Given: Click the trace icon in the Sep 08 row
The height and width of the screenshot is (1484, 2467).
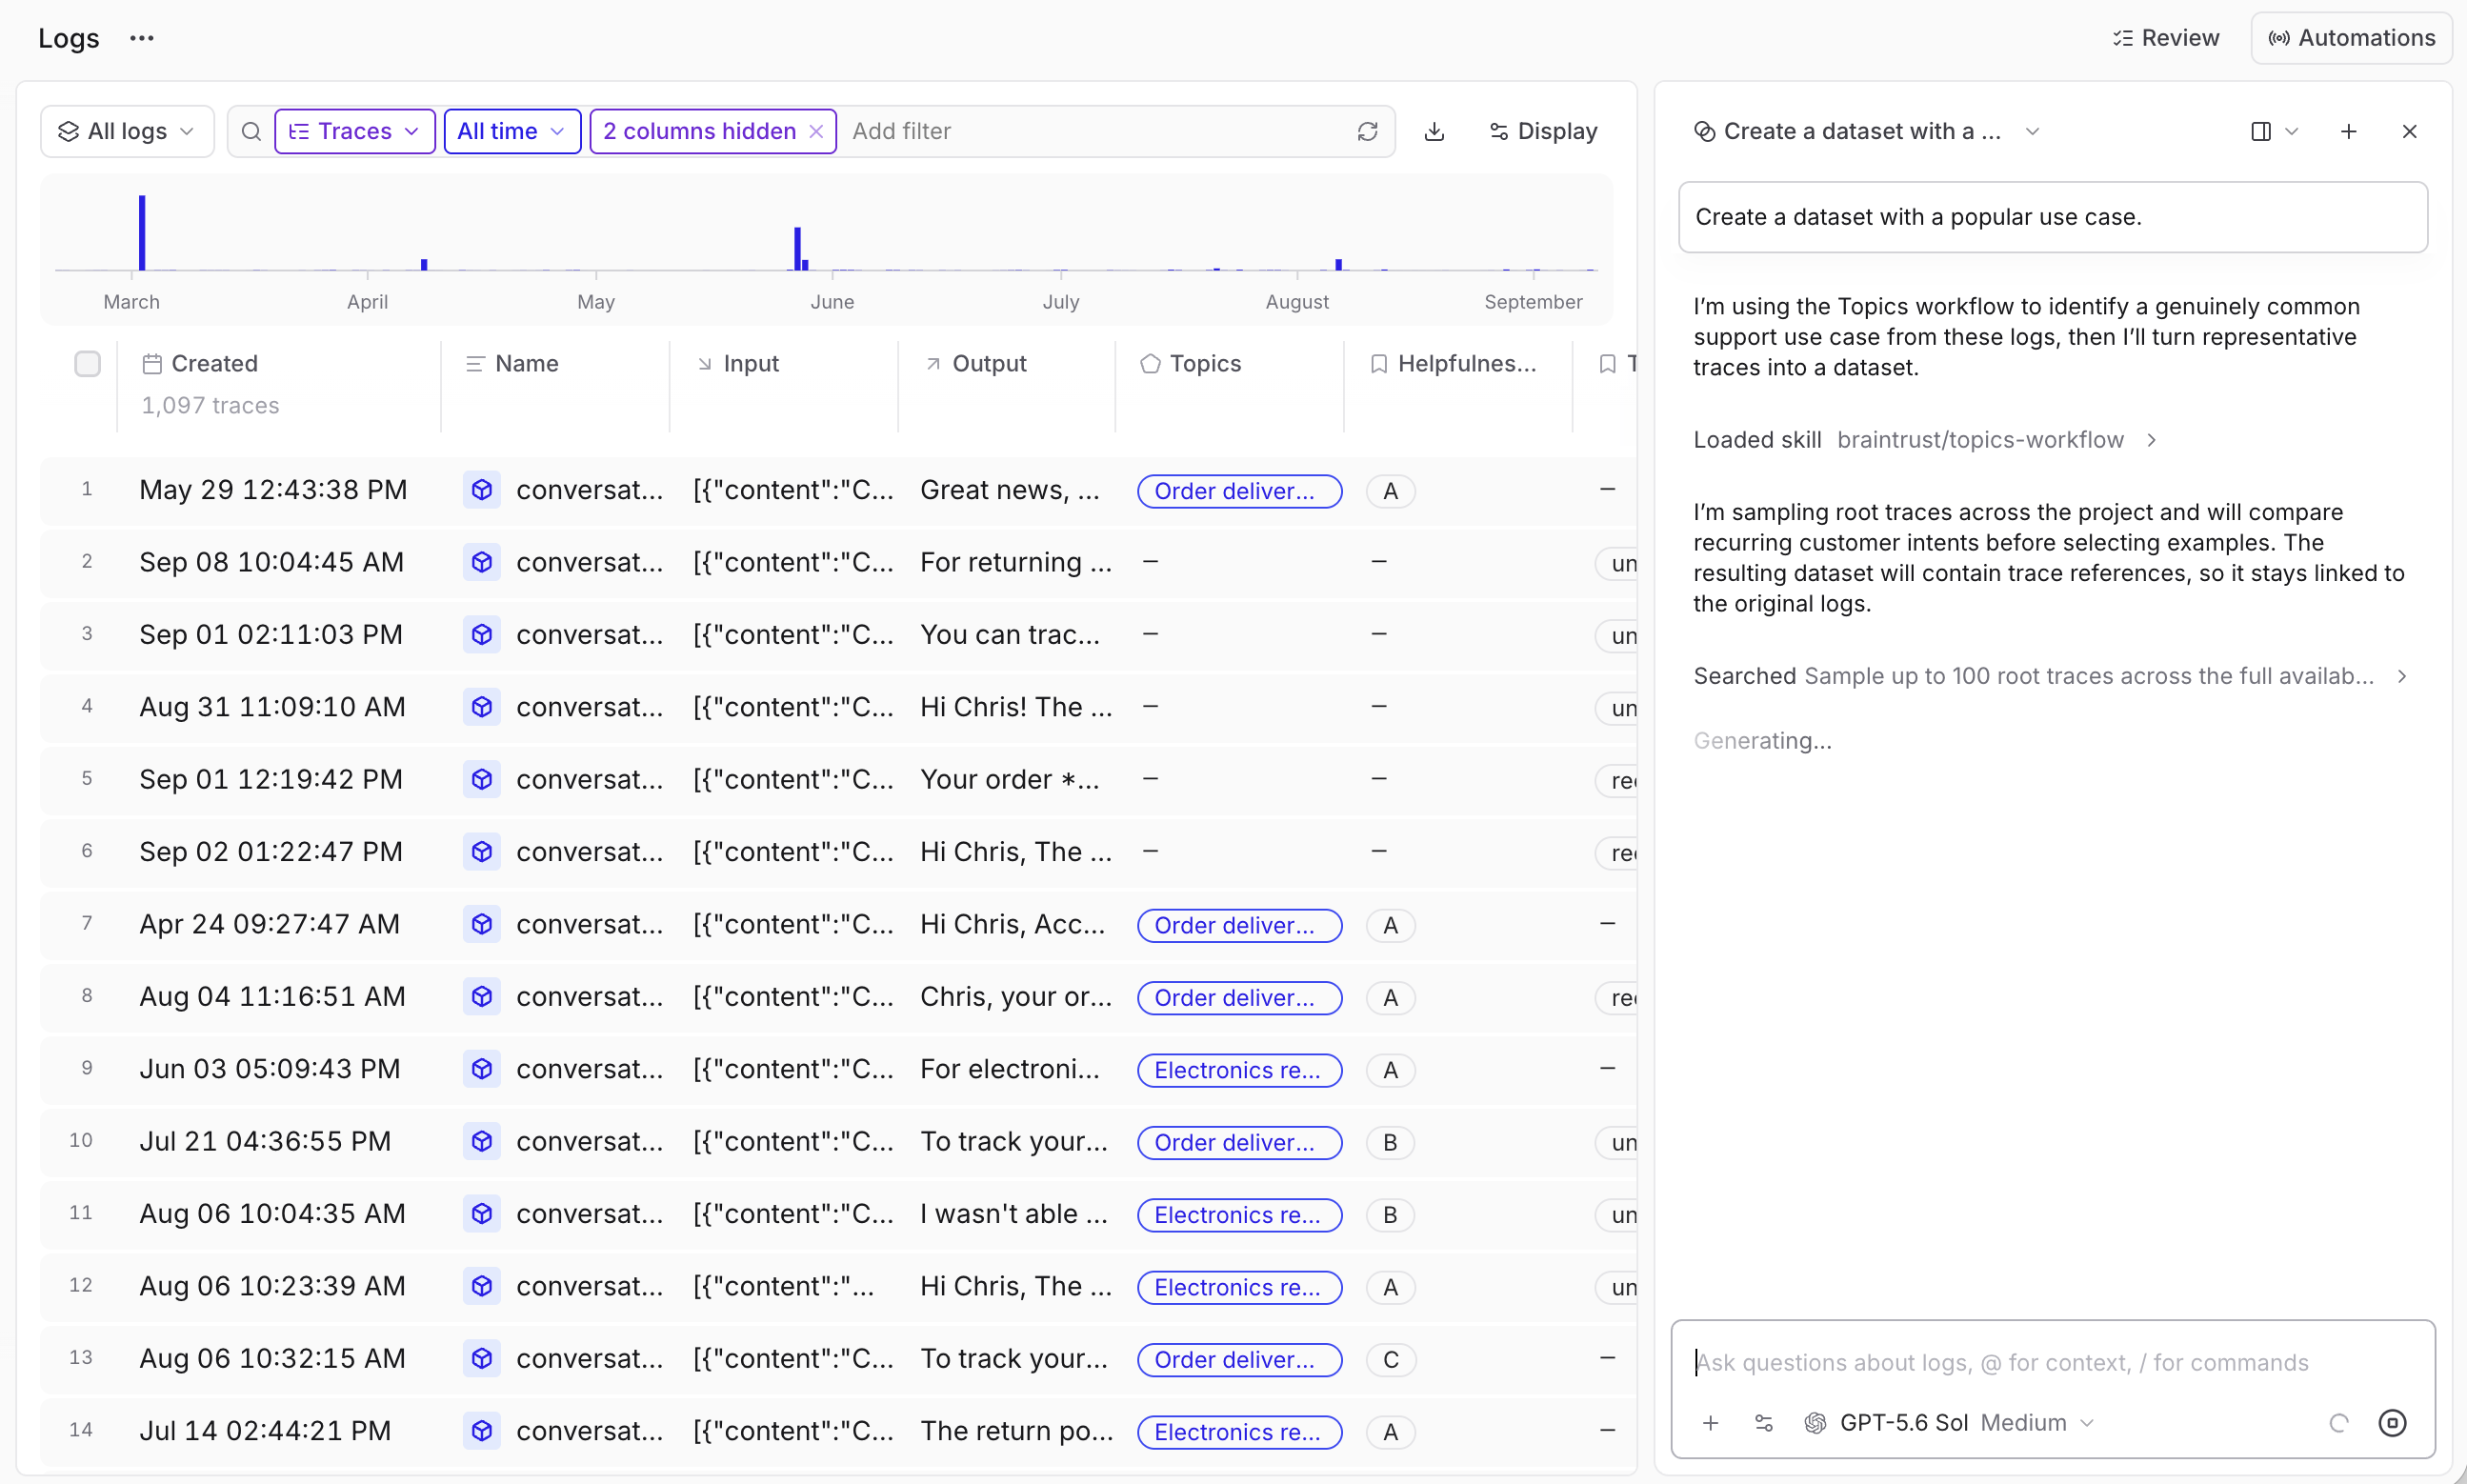Looking at the screenshot, I should pos(482,562).
